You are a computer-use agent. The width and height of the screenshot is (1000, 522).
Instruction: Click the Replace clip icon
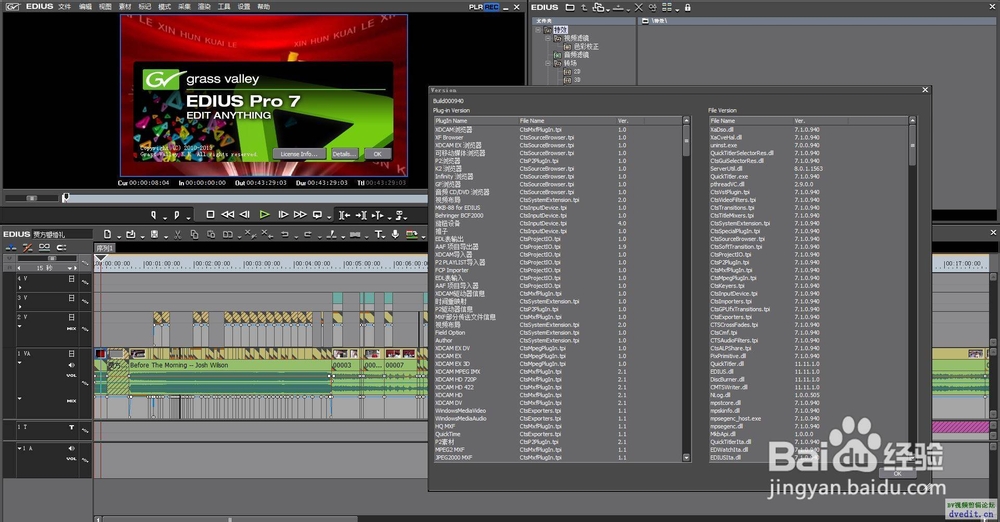227,235
